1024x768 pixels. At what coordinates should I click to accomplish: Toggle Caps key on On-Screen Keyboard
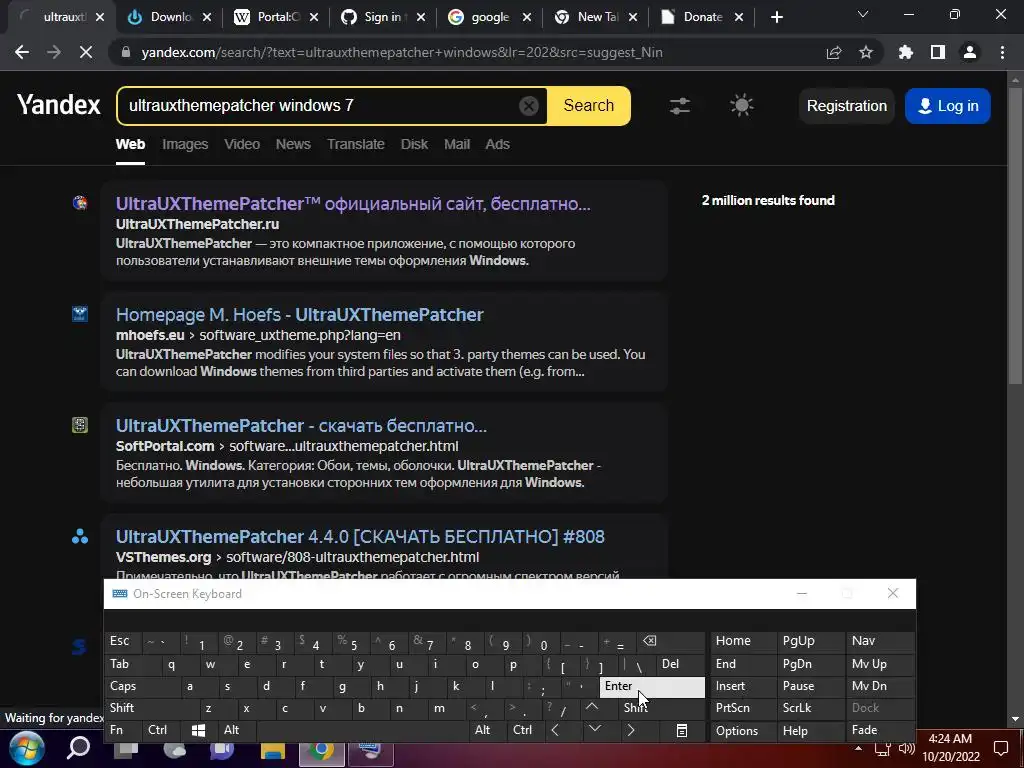(x=141, y=686)
